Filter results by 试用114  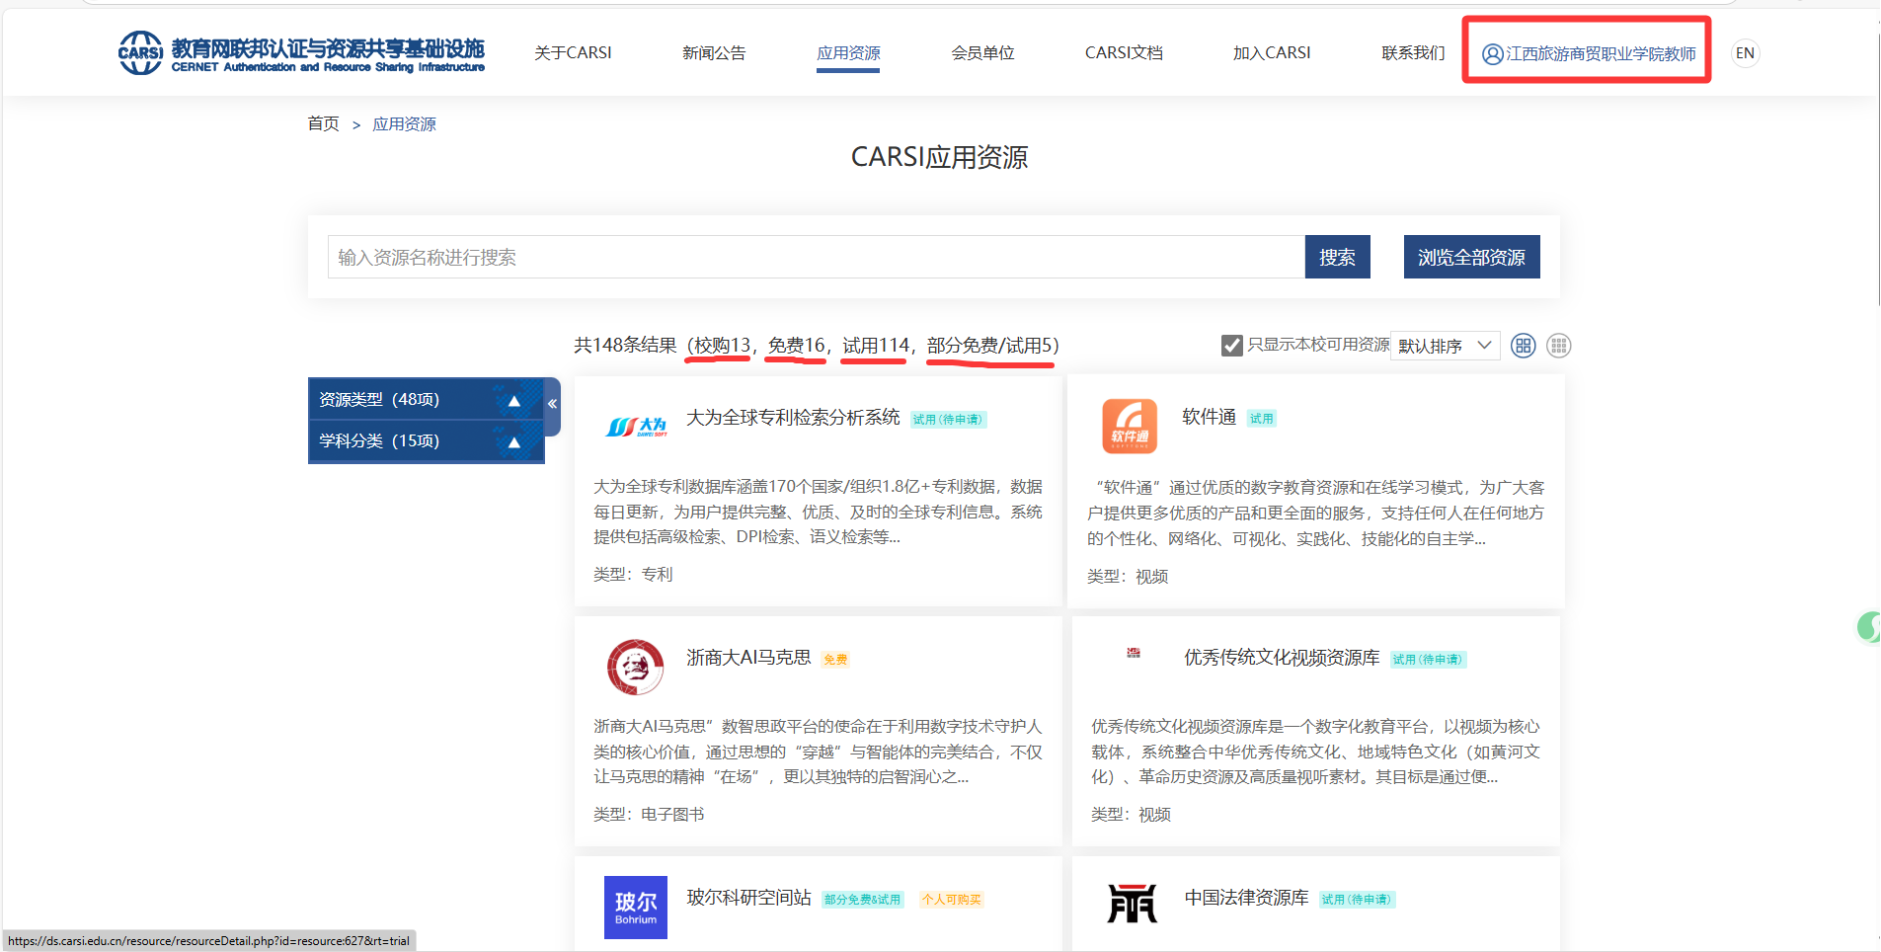click(x=875, y=345)
